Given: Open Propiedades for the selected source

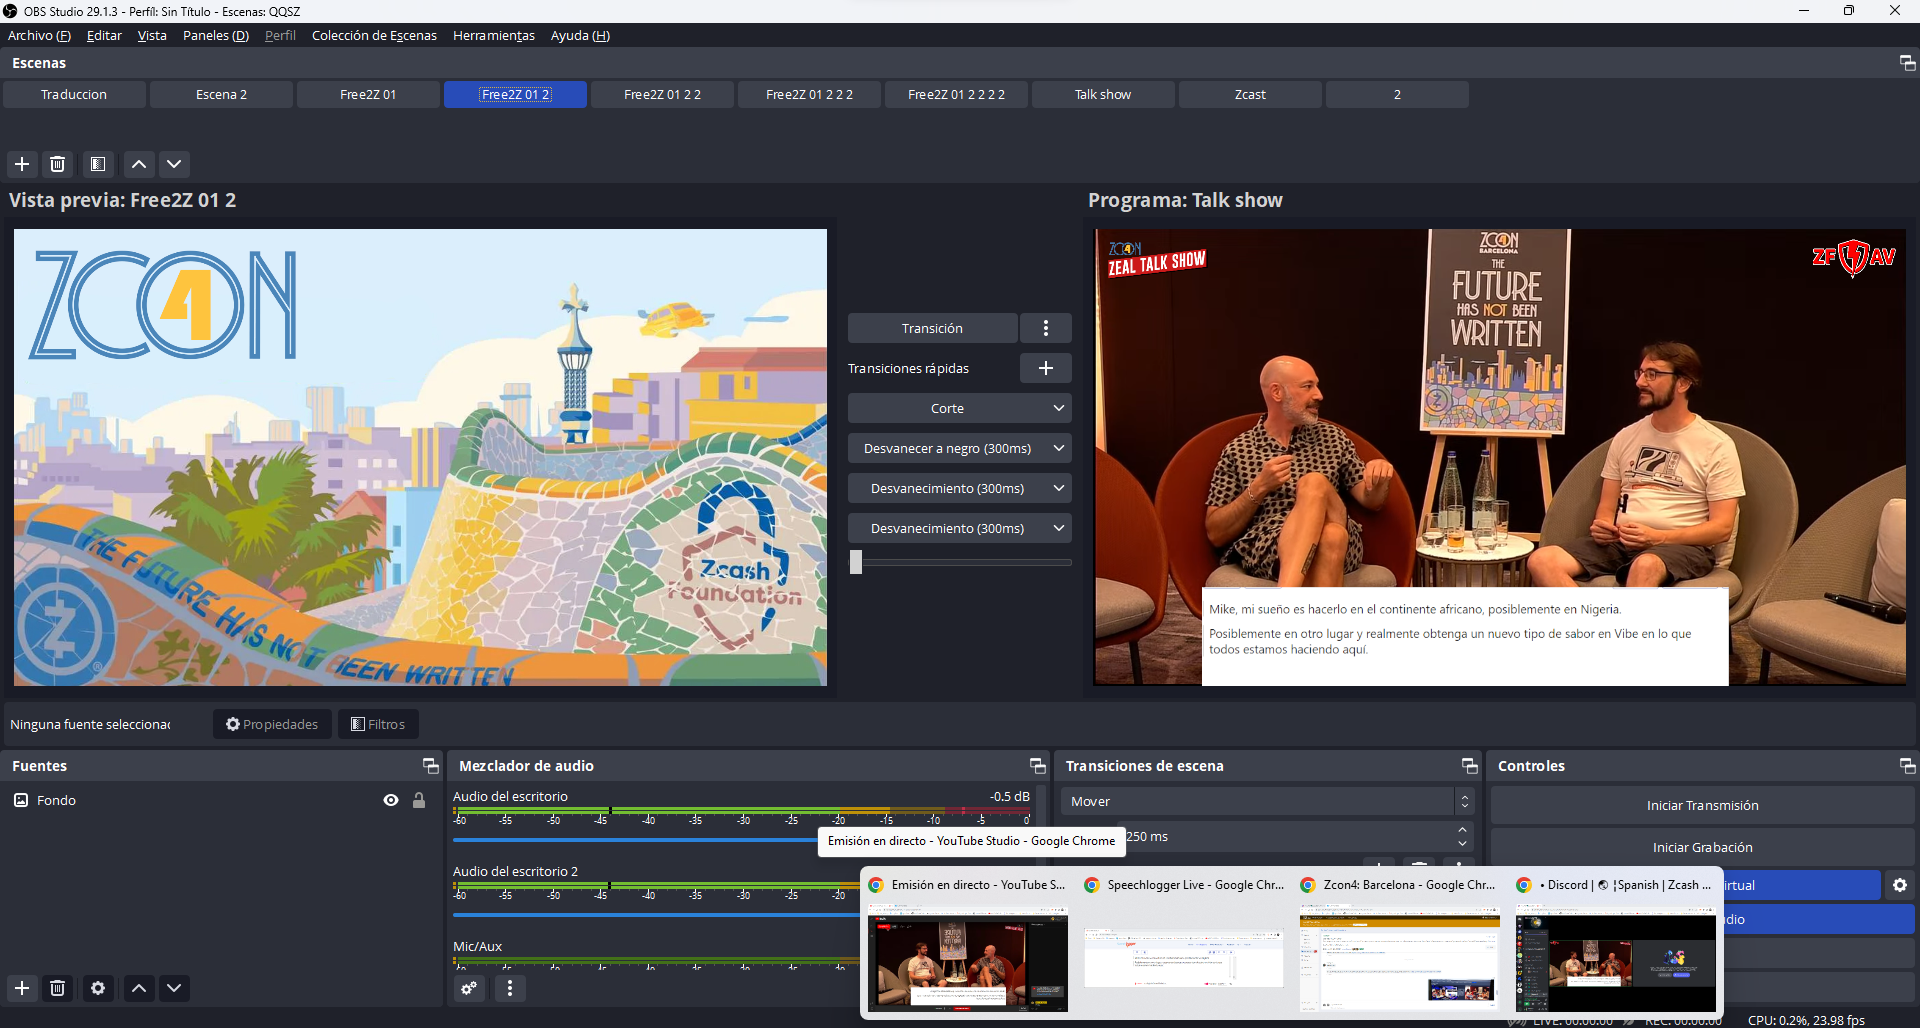Looking at the screenshot, I should tap(272, 724).
